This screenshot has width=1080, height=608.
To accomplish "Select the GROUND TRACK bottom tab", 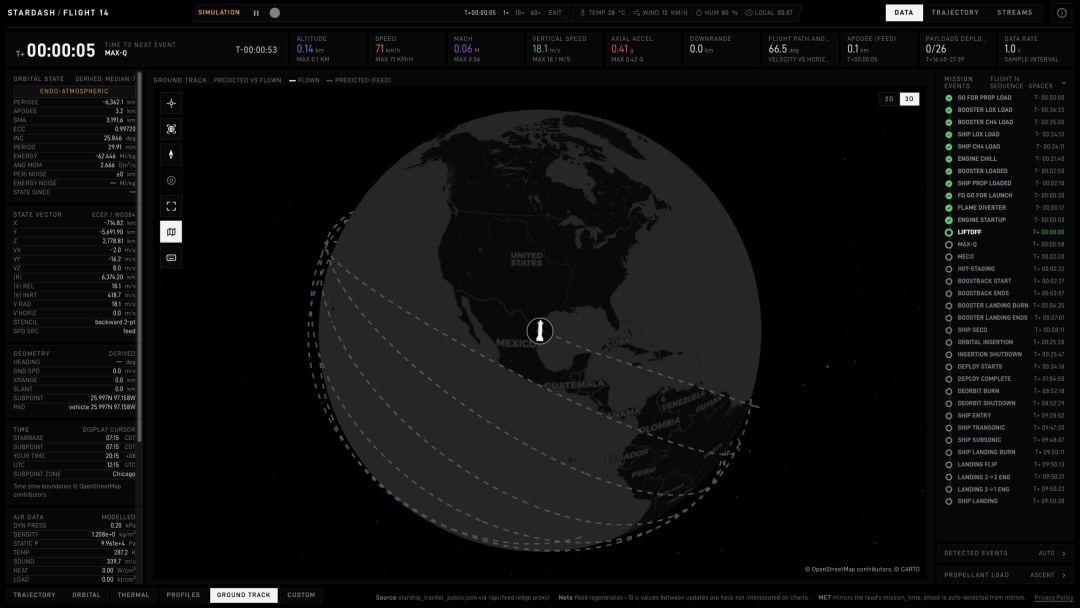I will coord(244,595).
